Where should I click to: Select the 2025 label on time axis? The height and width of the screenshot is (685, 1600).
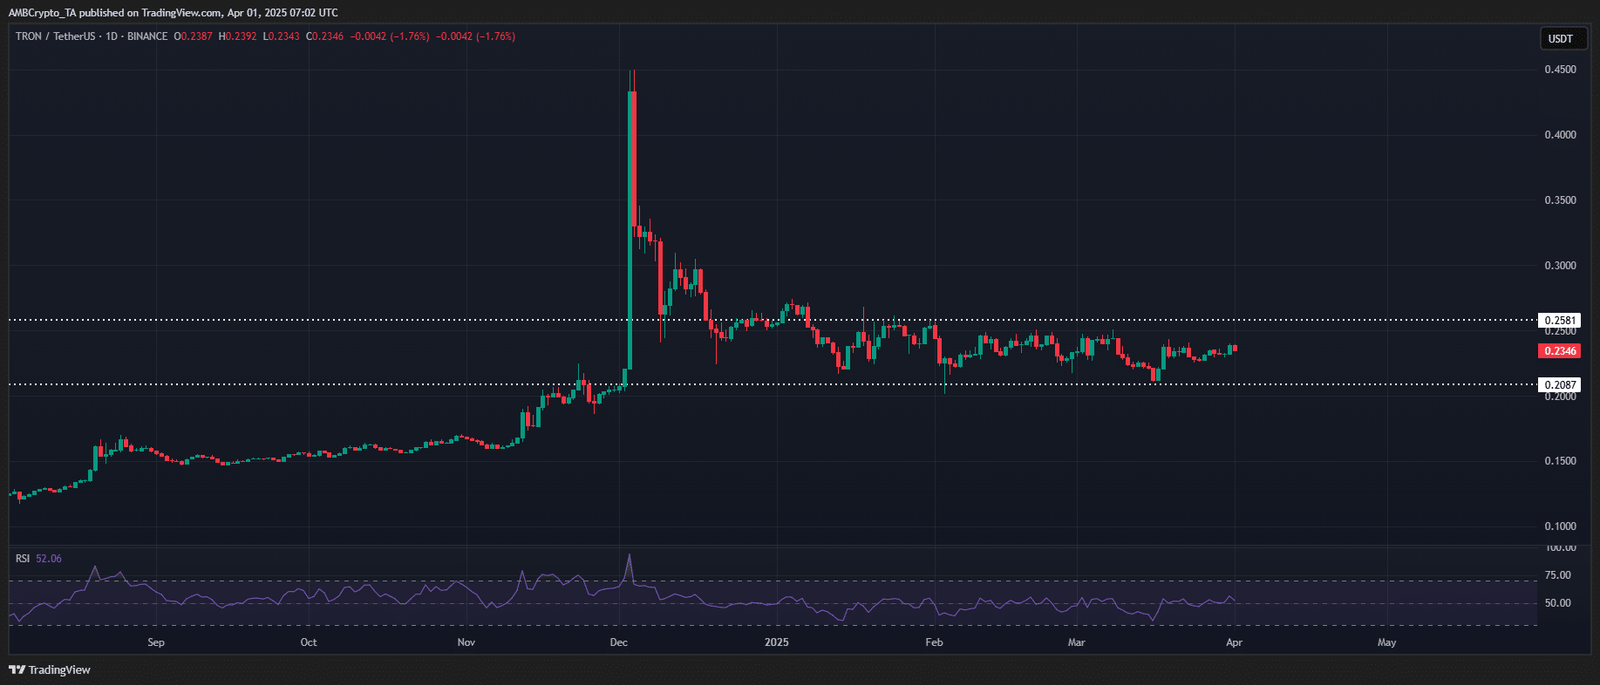(776, 642)
